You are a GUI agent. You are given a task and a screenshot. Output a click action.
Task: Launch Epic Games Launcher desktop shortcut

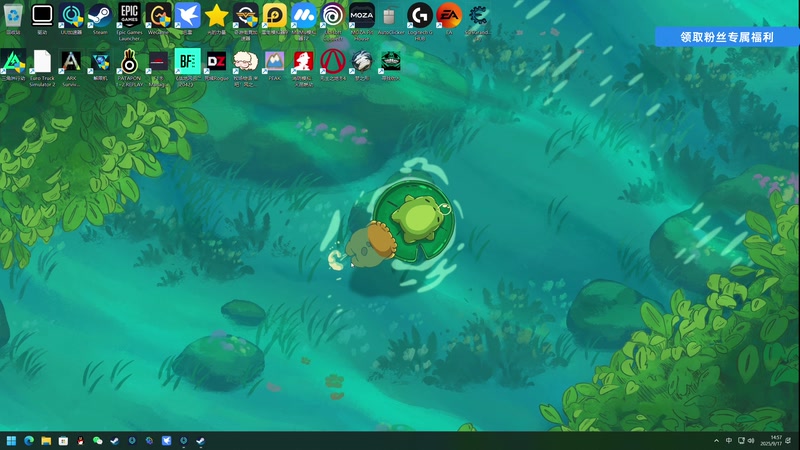pyautogui.click(x=129, y=21)
